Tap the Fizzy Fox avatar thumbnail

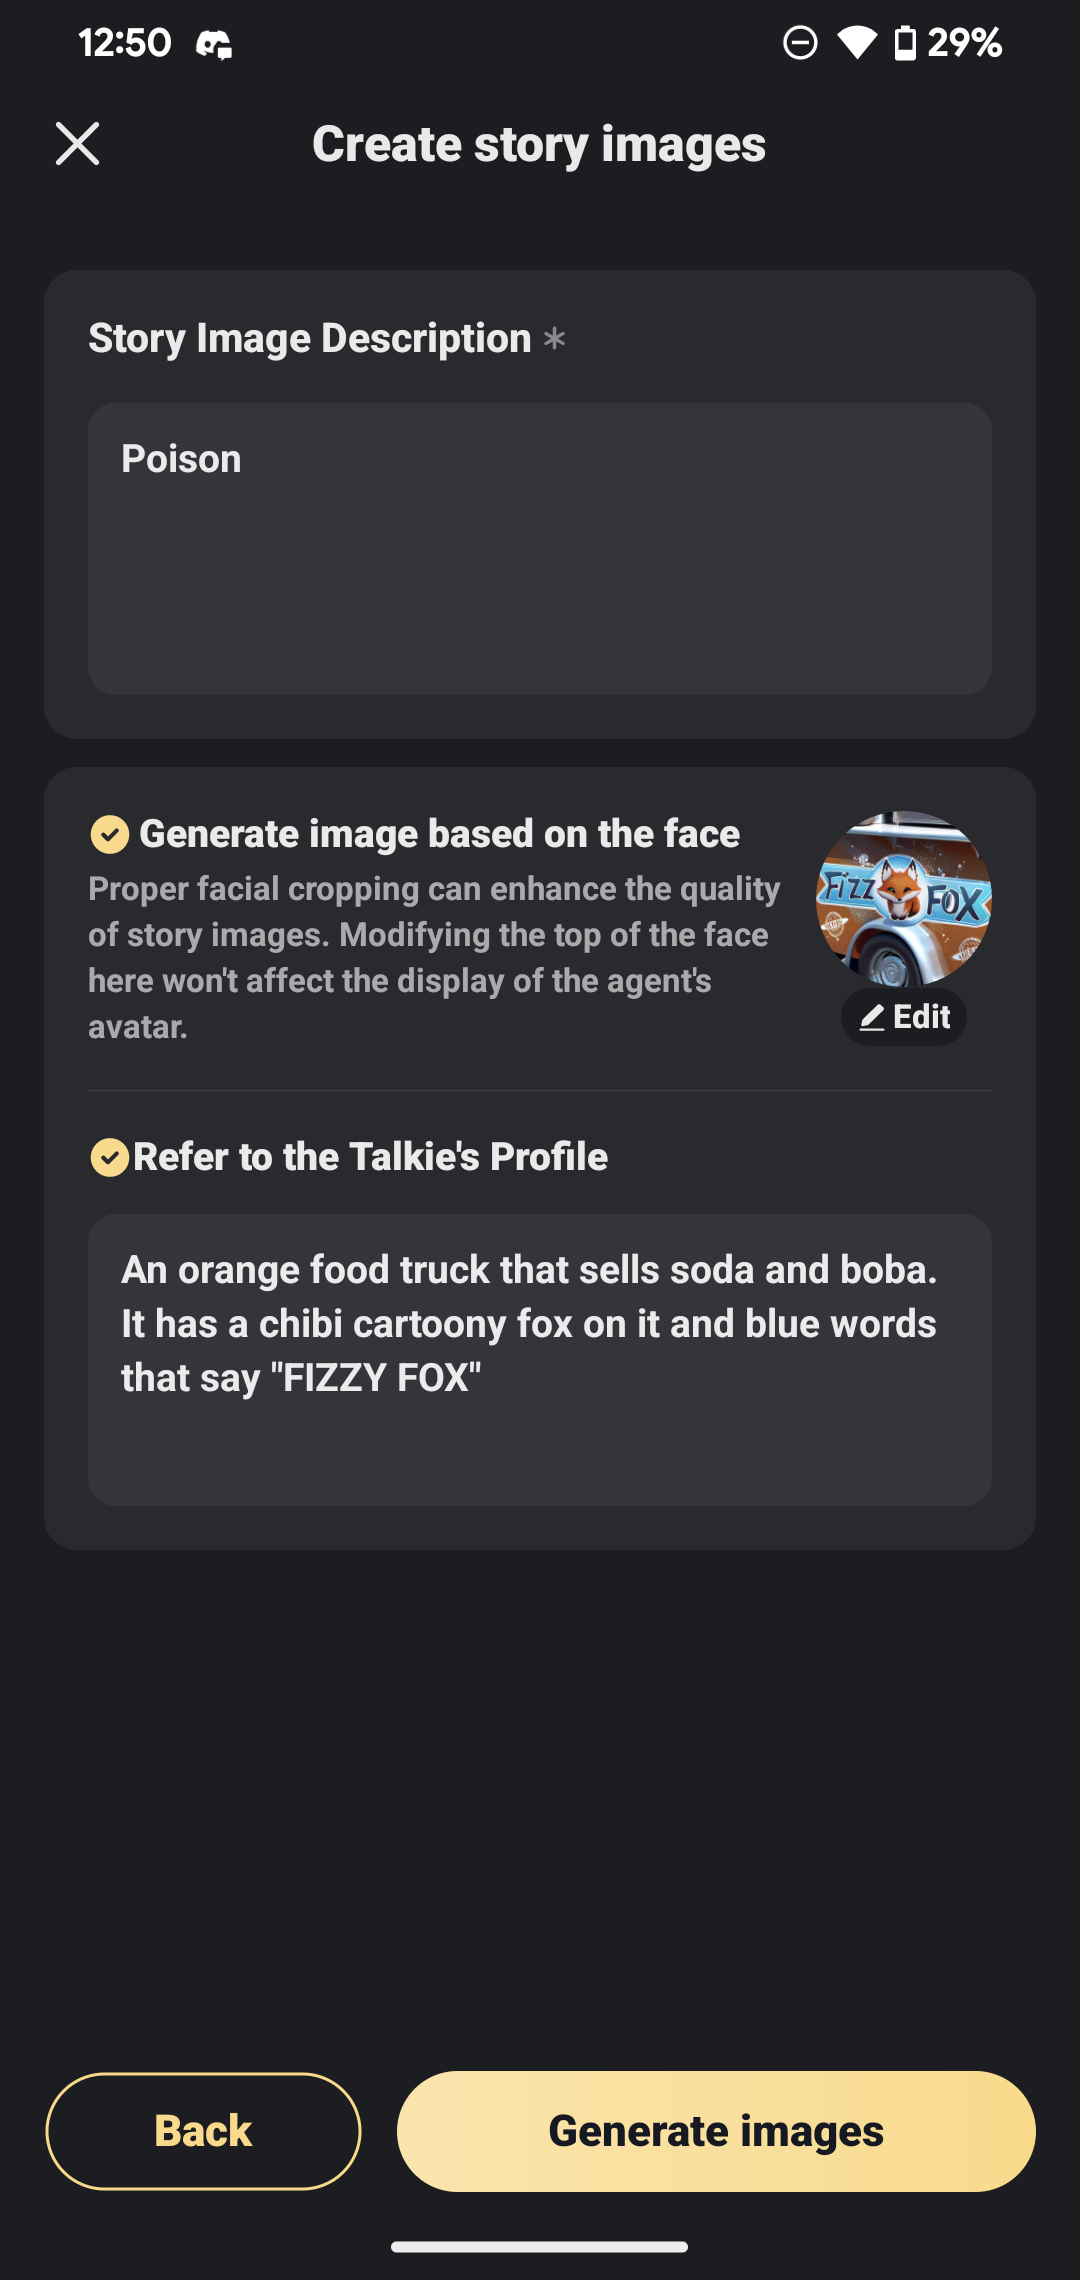coord(904,898)
